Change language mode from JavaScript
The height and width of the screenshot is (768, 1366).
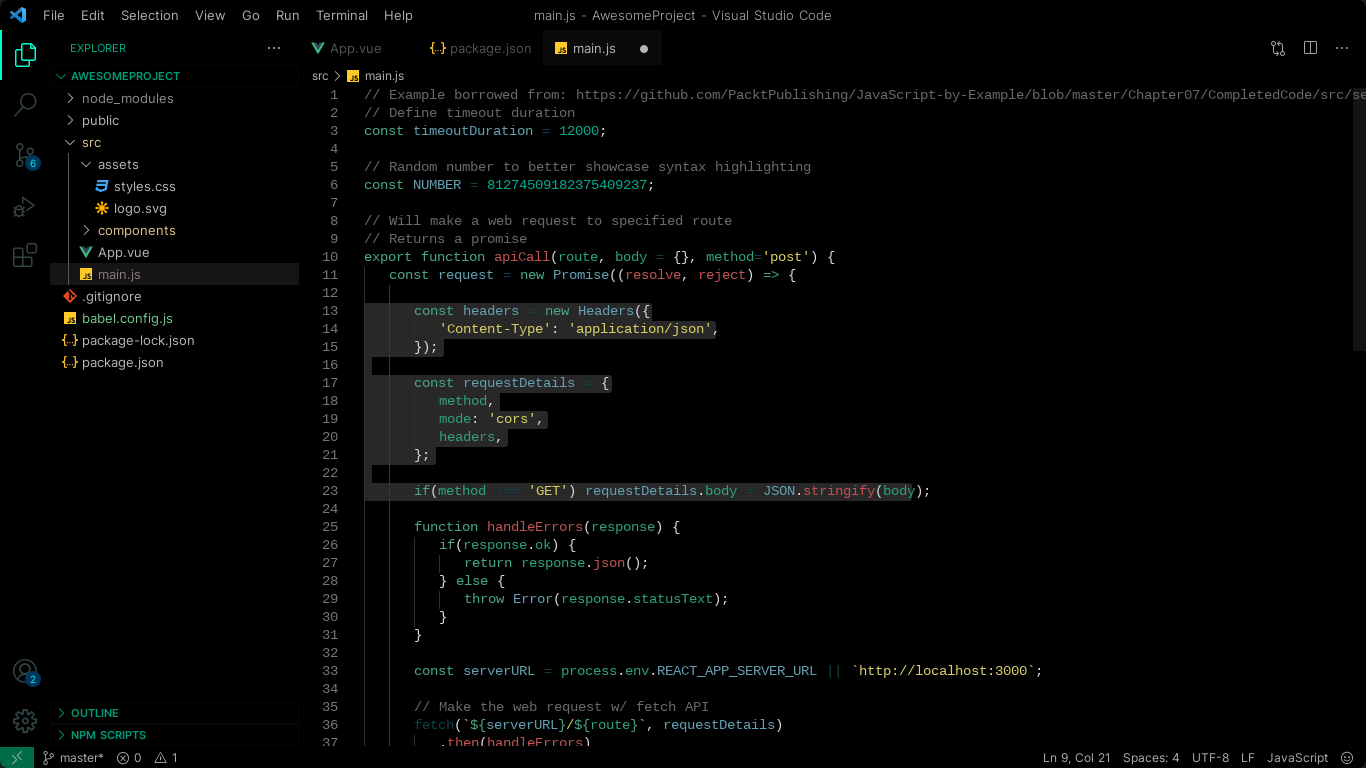[1297, 758]
